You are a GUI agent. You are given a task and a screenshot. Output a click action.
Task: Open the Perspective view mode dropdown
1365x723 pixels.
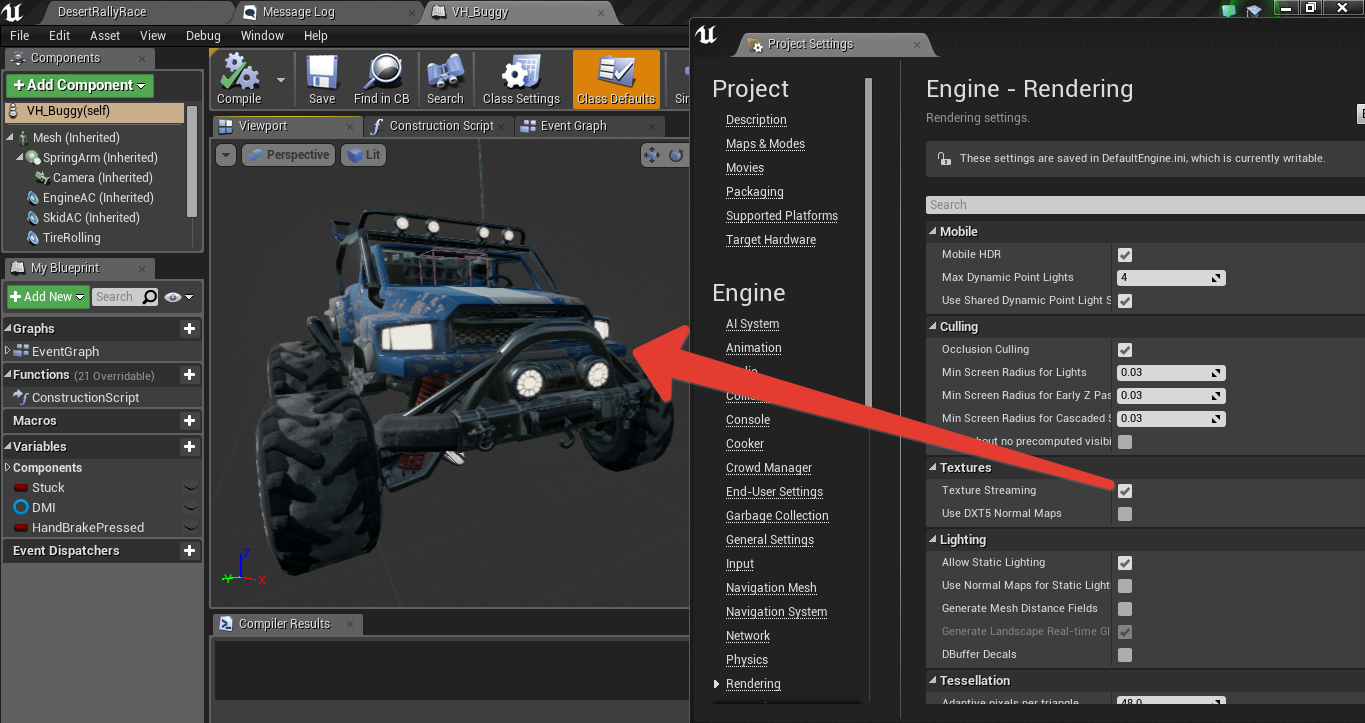point(287,155)
